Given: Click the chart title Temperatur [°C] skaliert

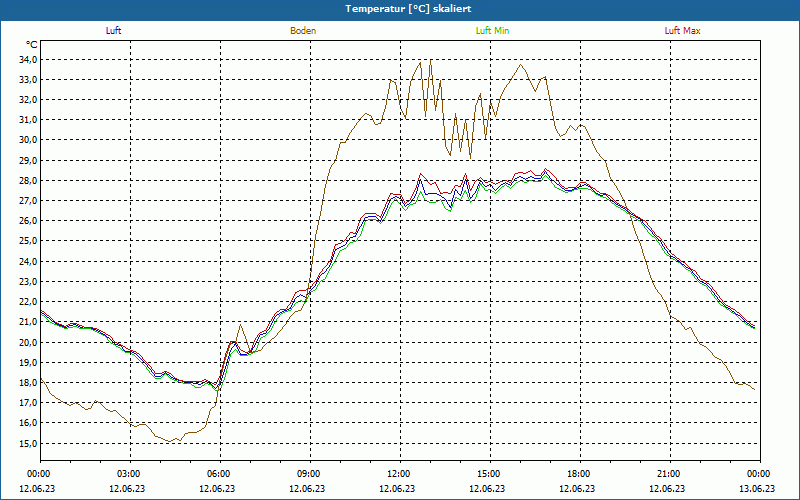Looking at the screenshot, I should click(408, 9).
